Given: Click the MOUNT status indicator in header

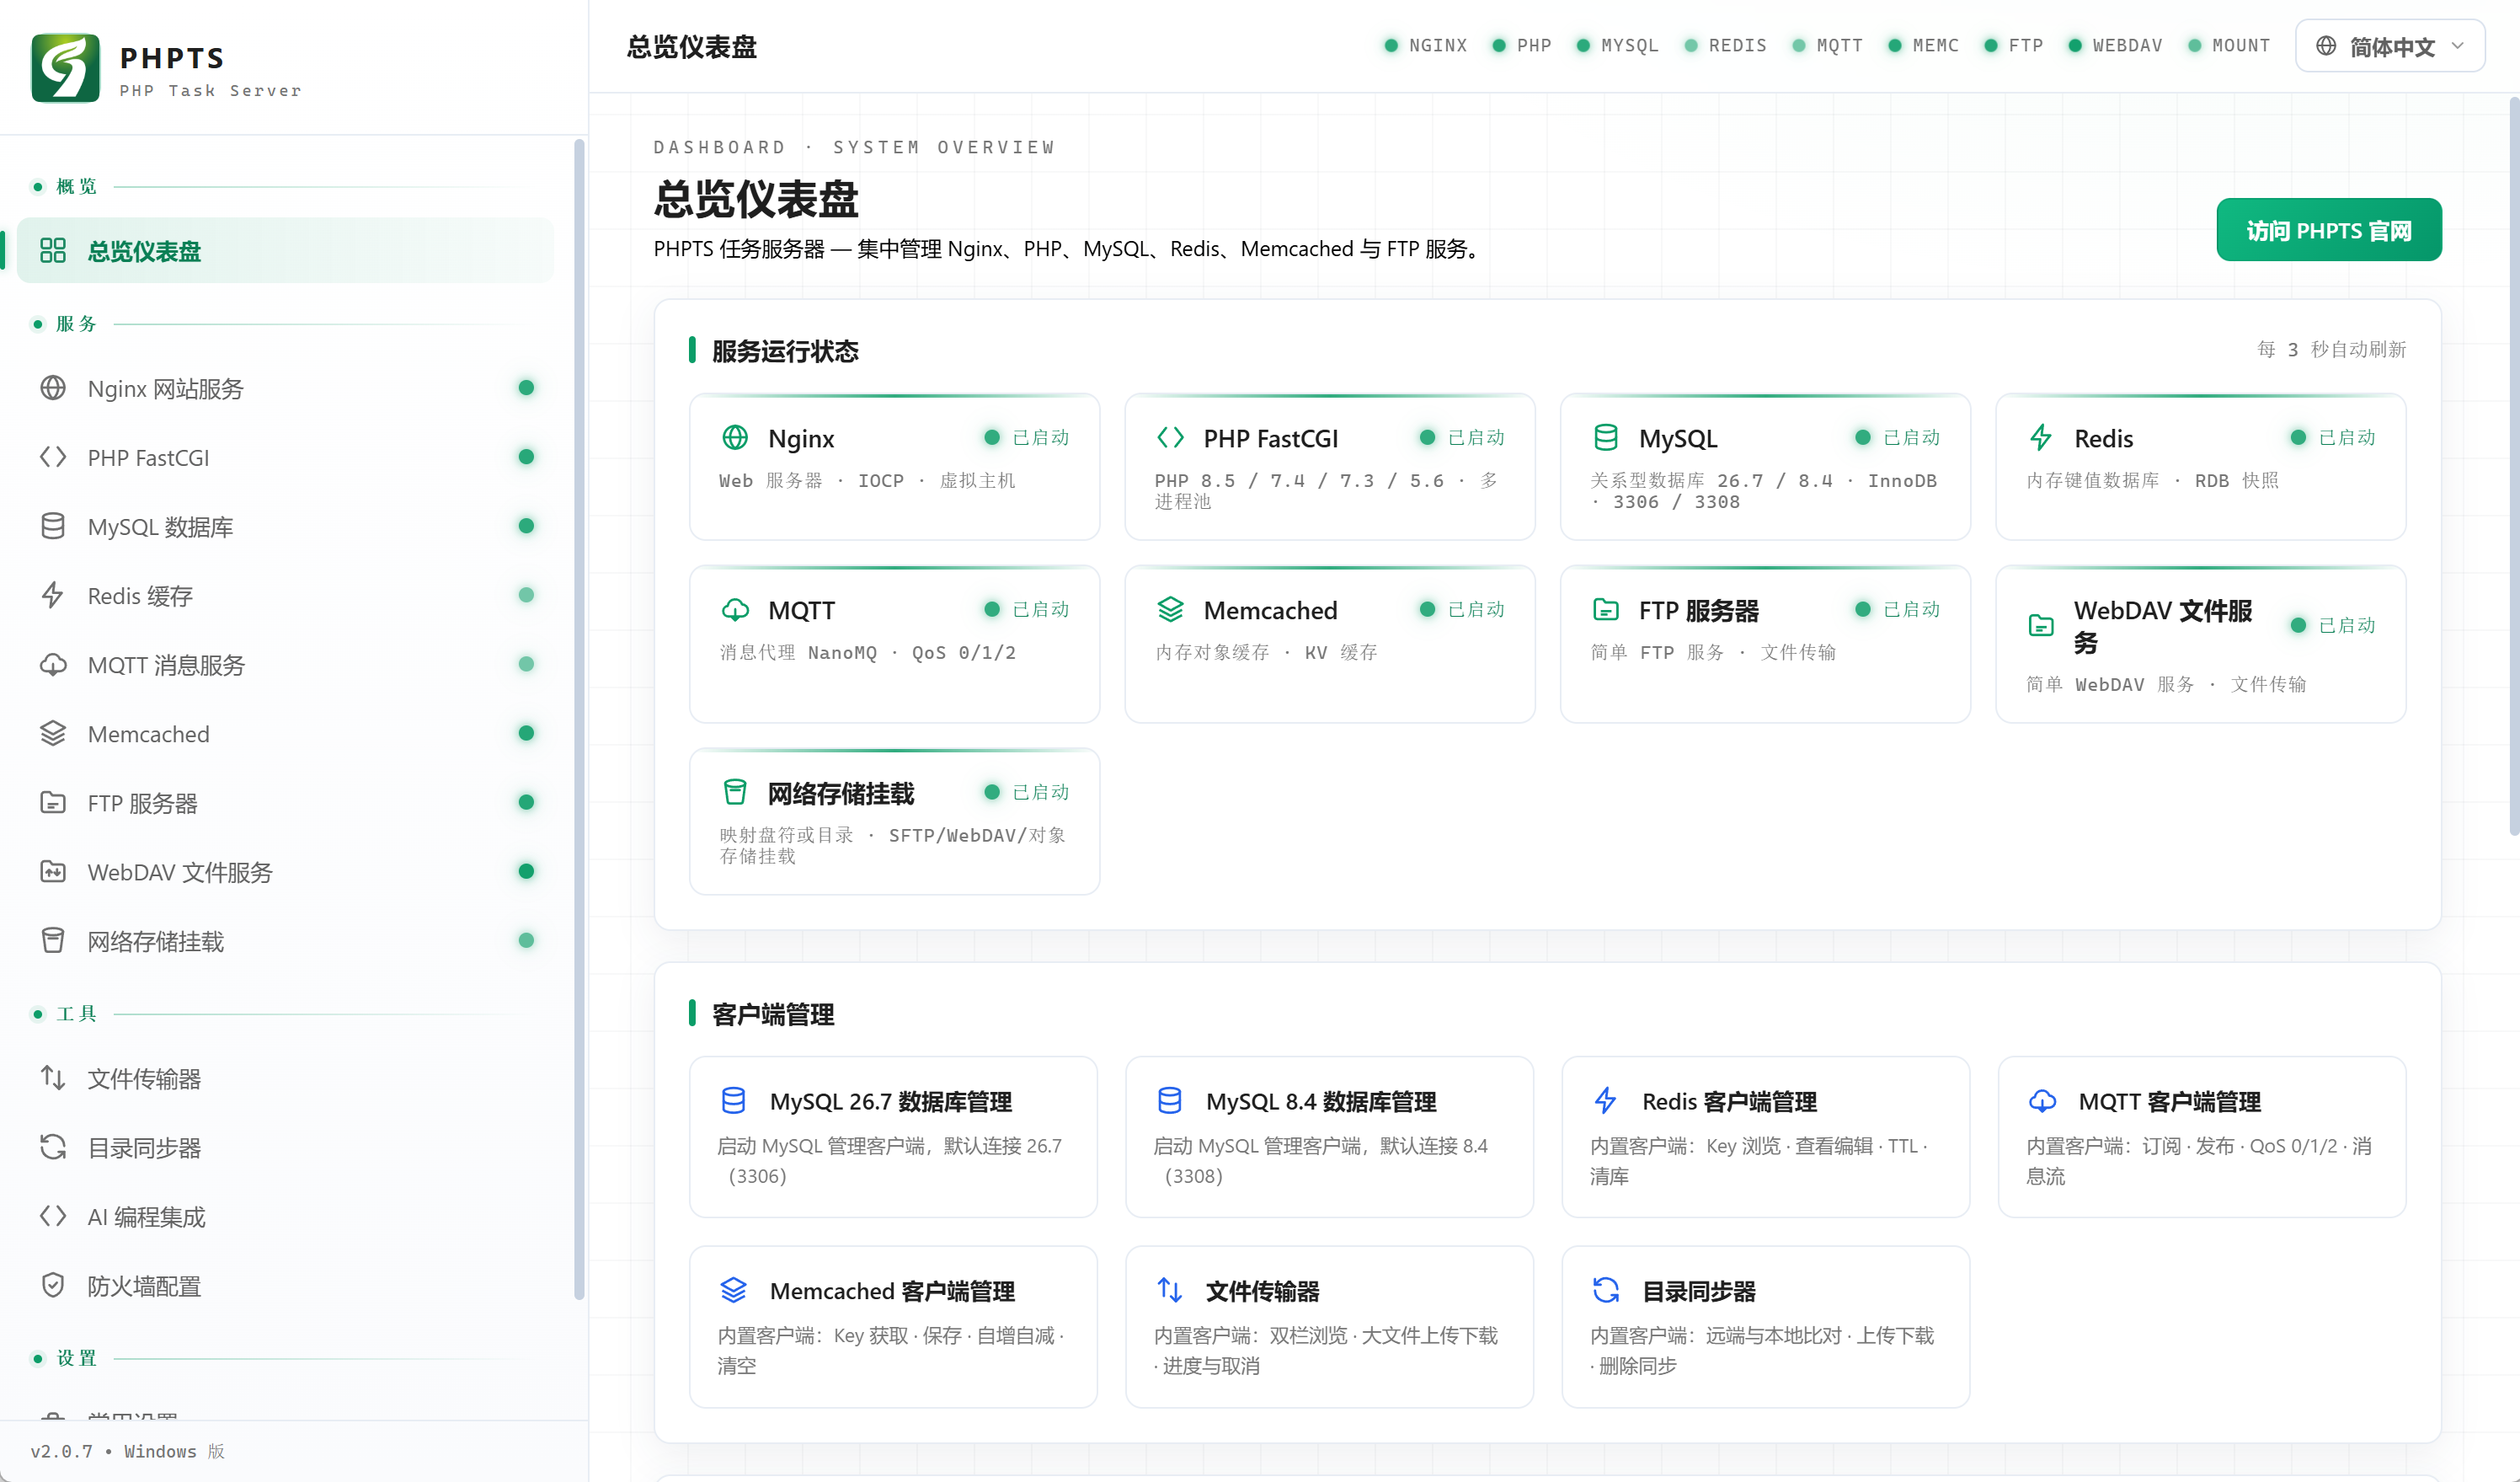Looking at the screenshot, I should tap(2229, 45).
